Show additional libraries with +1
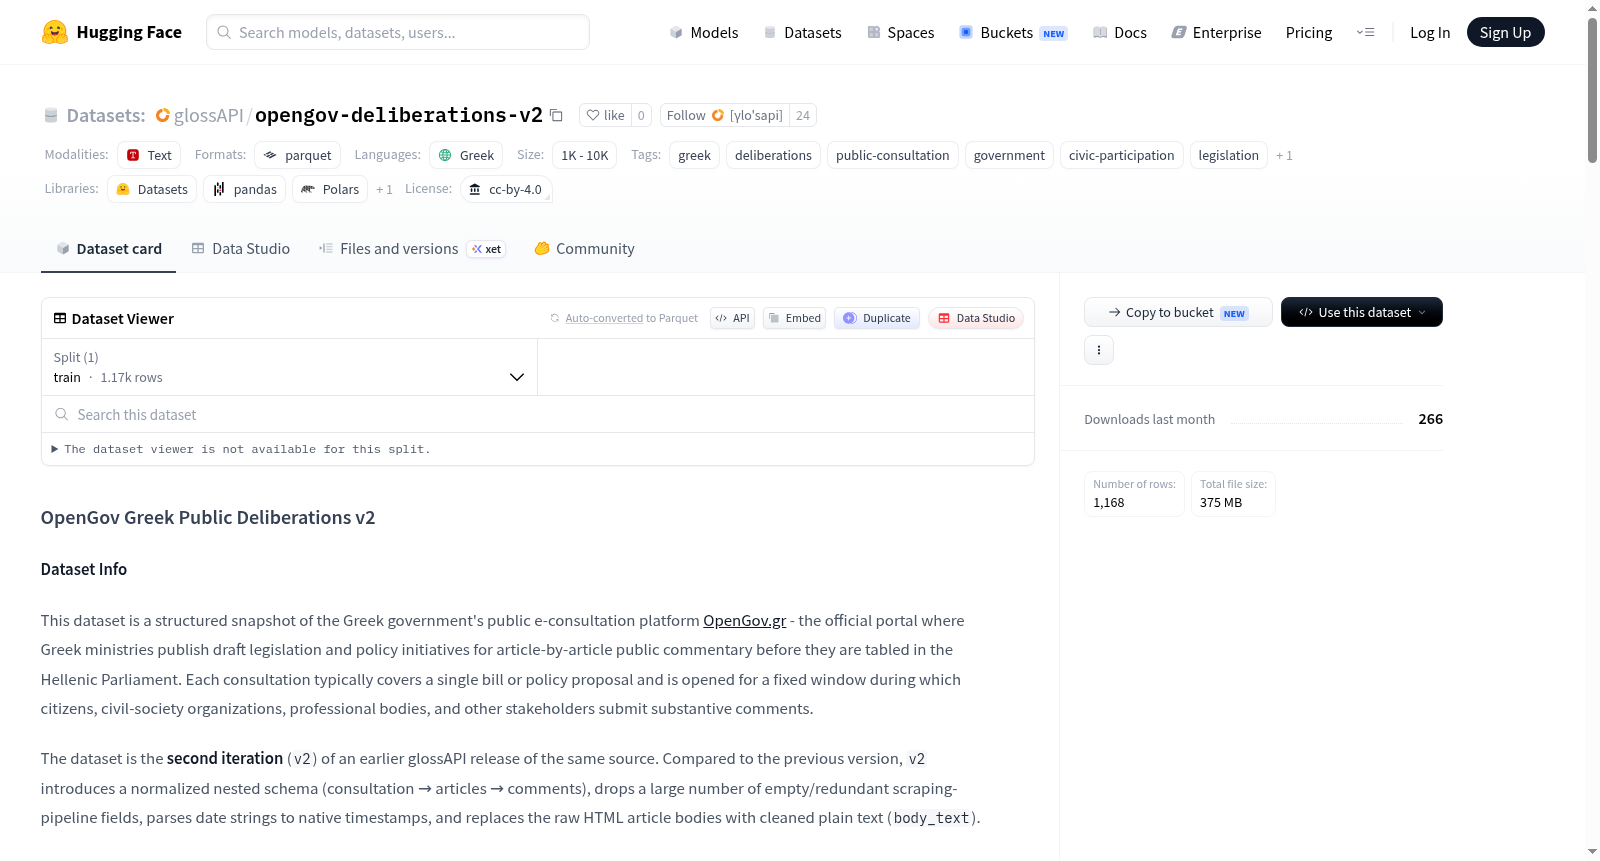This screenshot has width=1600, height=861. point(384,189)
